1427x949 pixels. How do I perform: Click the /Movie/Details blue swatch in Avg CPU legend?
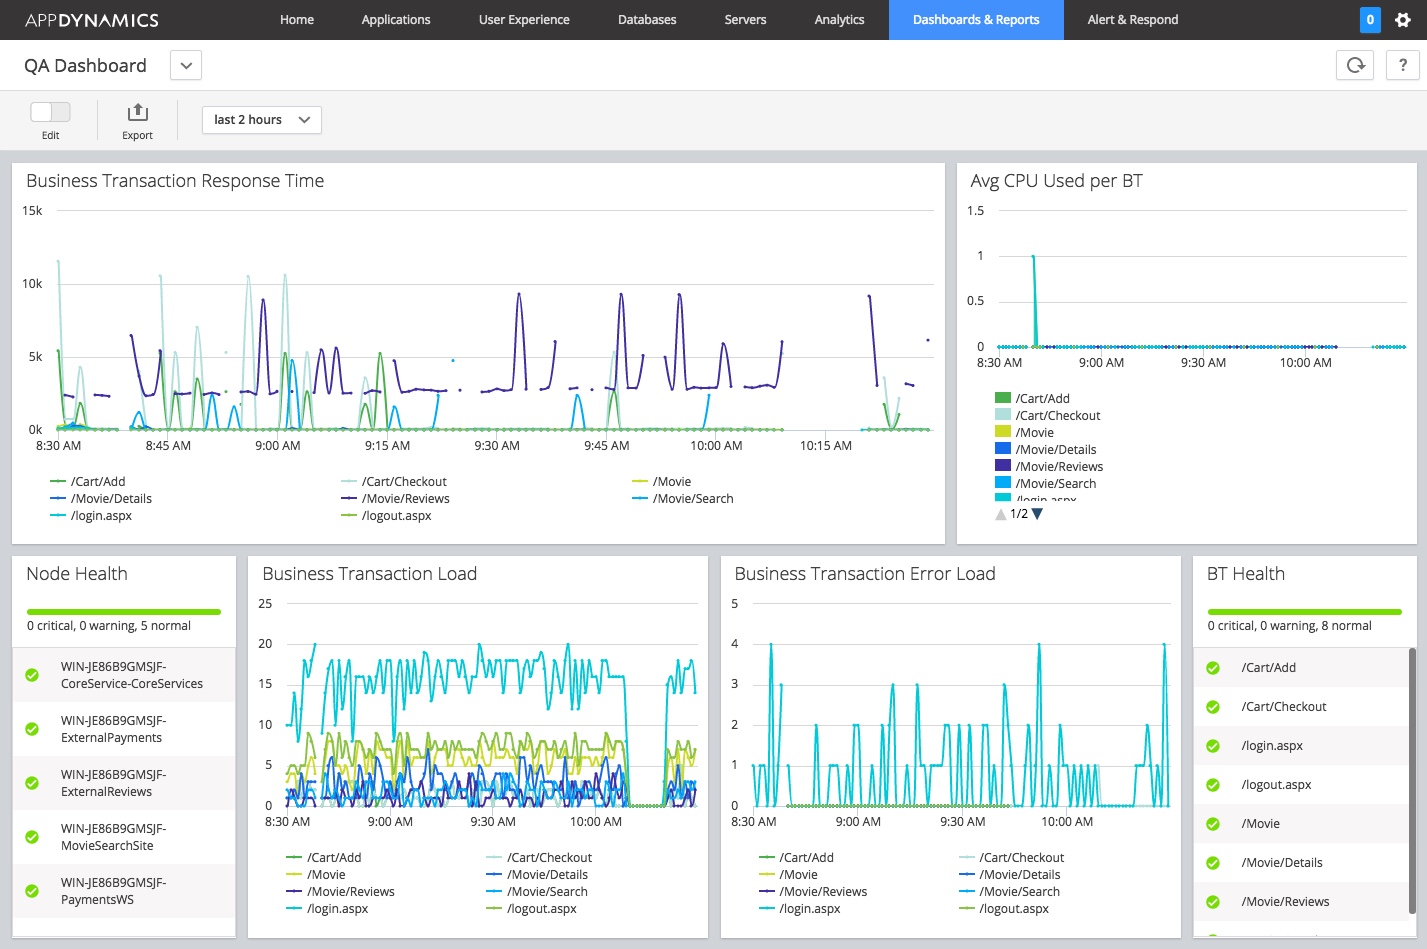pos(1003,449)
